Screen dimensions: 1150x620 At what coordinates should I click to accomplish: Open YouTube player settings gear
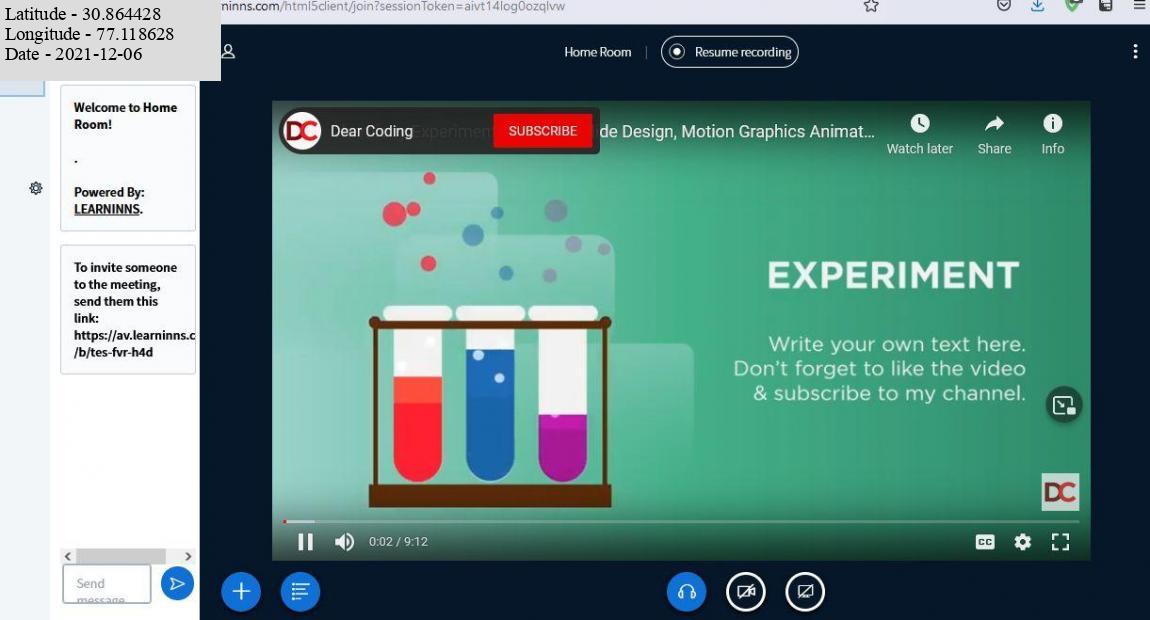(x=1022, y=541)
